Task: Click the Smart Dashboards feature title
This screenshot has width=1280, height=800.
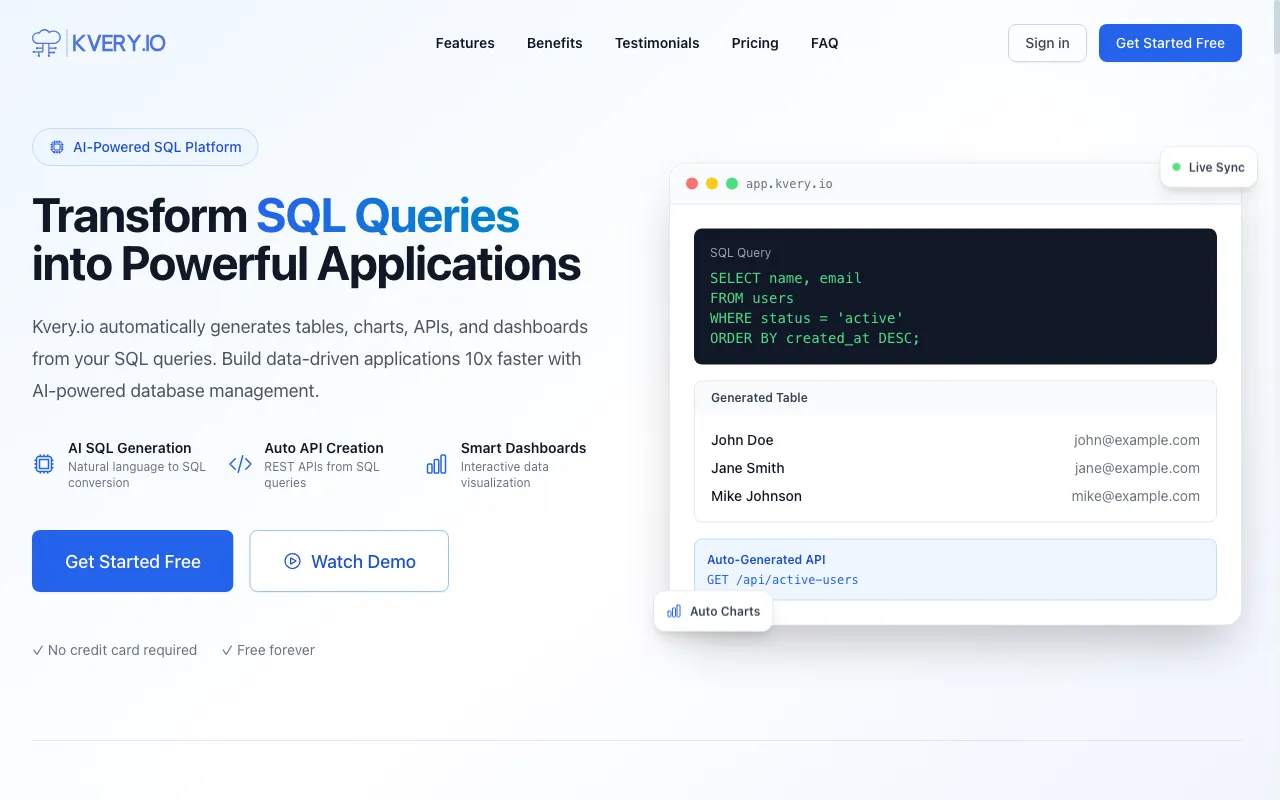Action: point(523,448)
